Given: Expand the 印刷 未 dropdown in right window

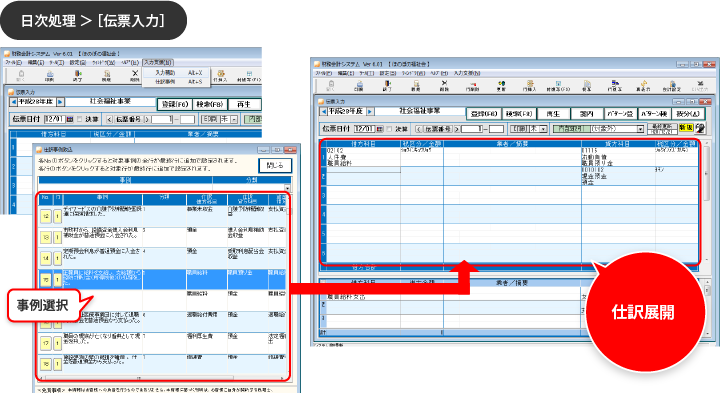Looking at the screenshot, I should [543, 129].
